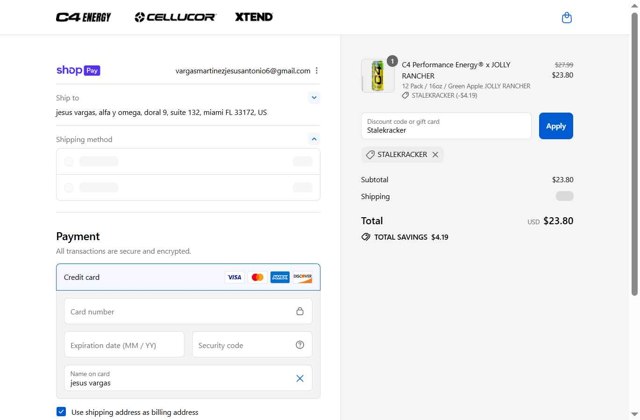Click the discount tag icon under product variant
640x420 pixels.
click(405, 95)
